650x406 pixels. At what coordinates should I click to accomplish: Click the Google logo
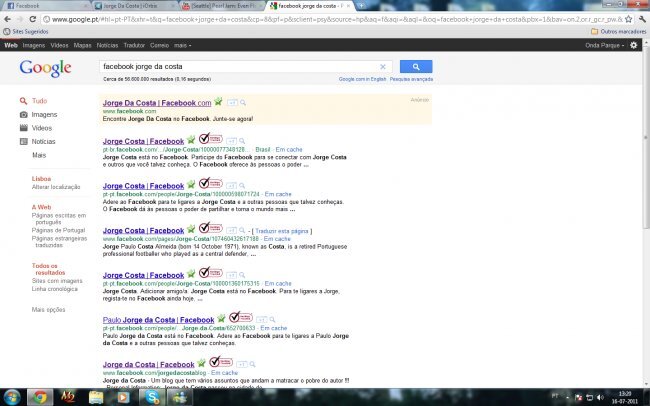click(x=45, y=68)
